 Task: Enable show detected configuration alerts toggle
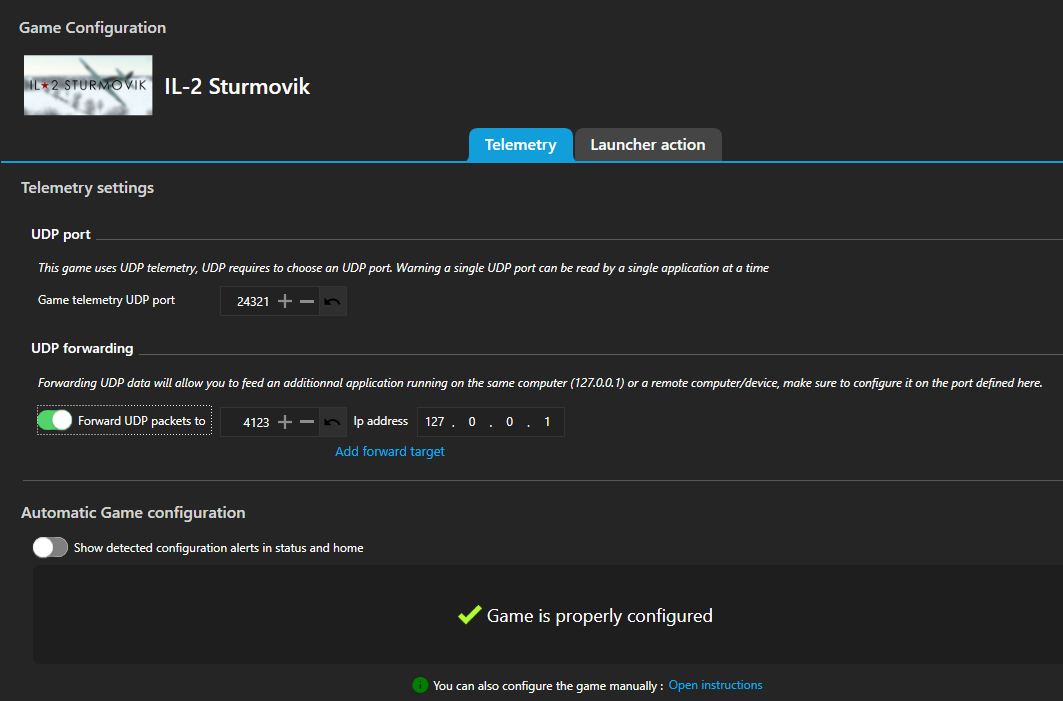50,547
